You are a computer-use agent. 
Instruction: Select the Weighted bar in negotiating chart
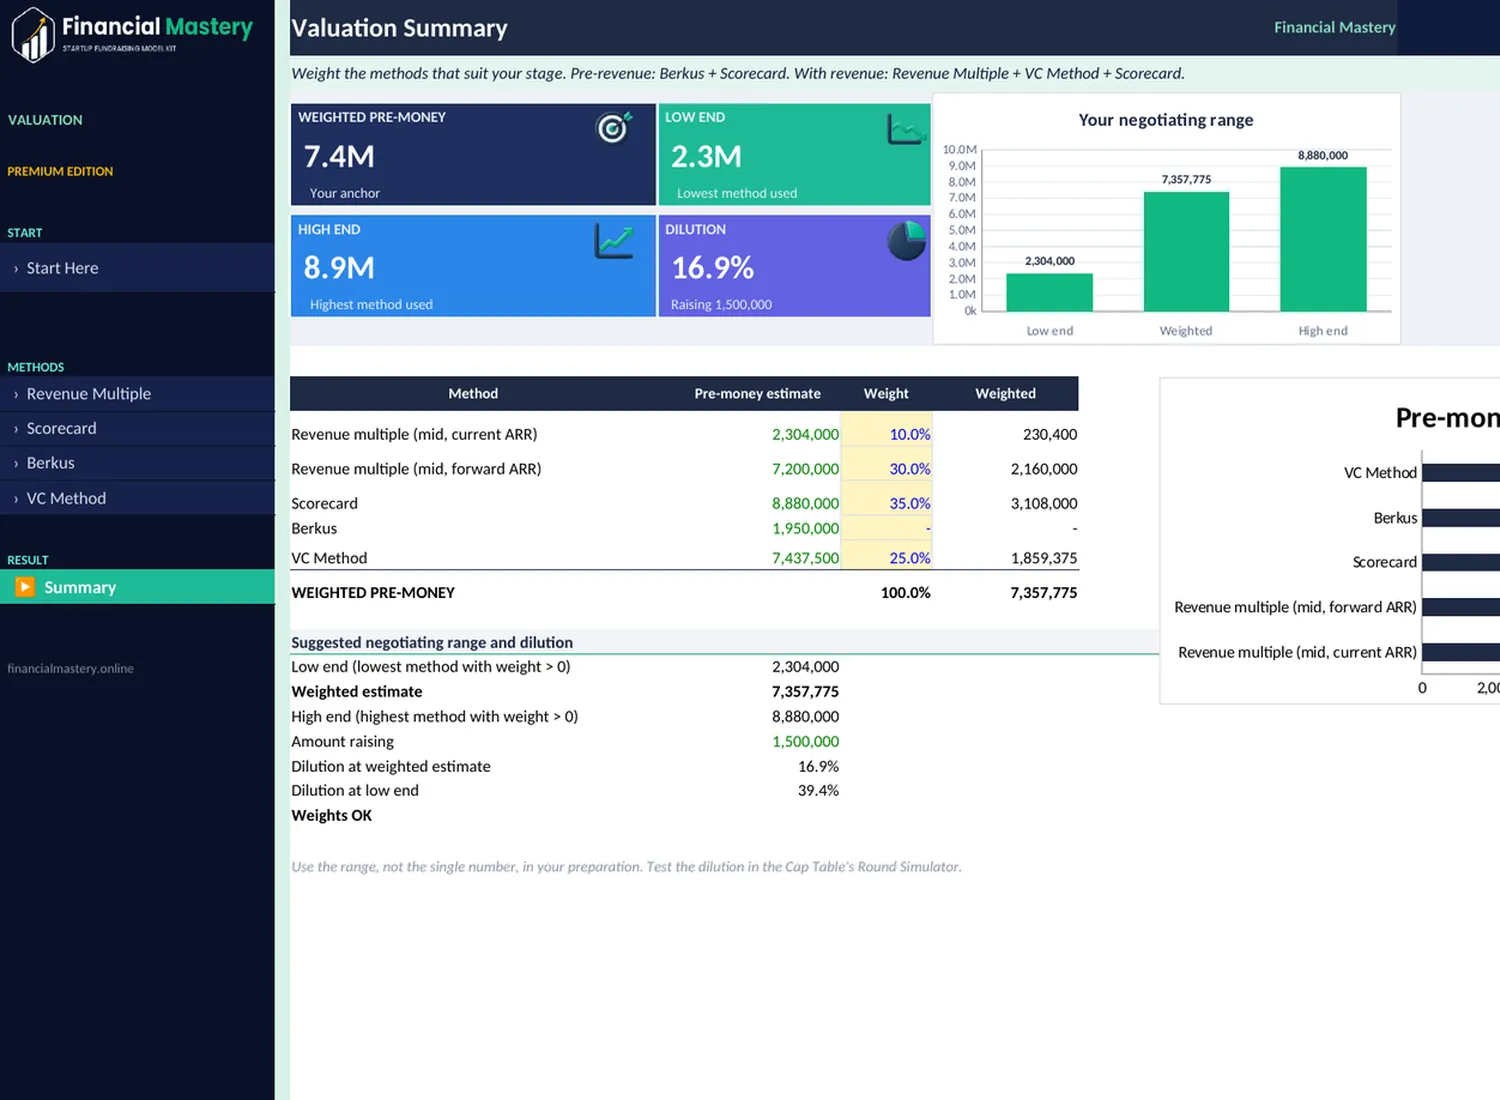(x=1186, y=251)
